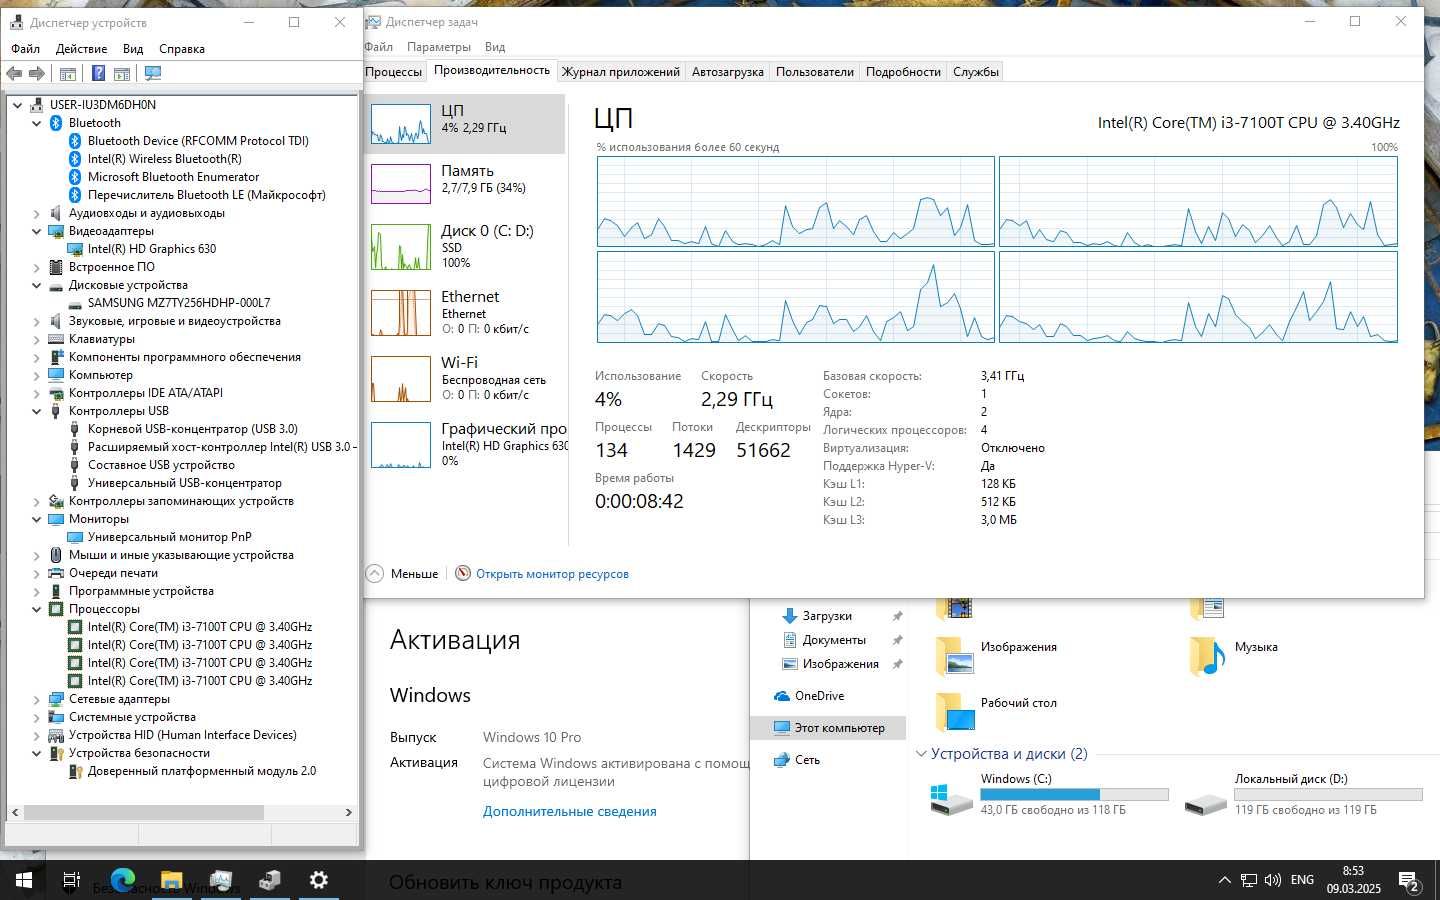Viewport: 1440px width, 900px height.
Task: Collapse the Процессоры category
Action: tap(37, 609)
